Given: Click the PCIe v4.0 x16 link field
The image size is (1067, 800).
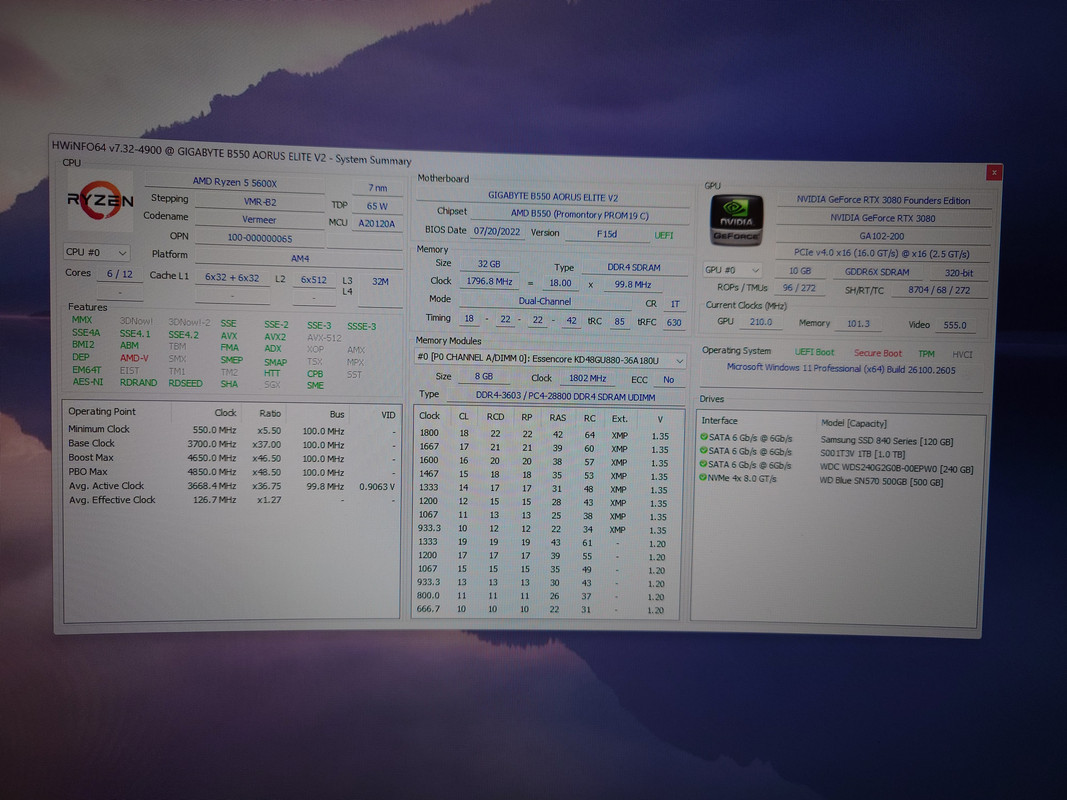Looking at the screenshot, I should [881, 254].
